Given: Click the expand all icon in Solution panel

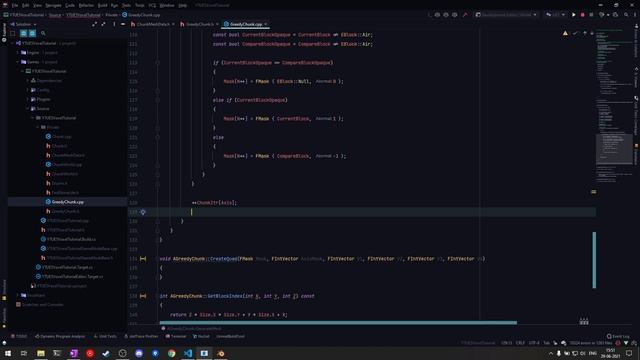Looking at the screenshot, I should click(x=95, y=24).
